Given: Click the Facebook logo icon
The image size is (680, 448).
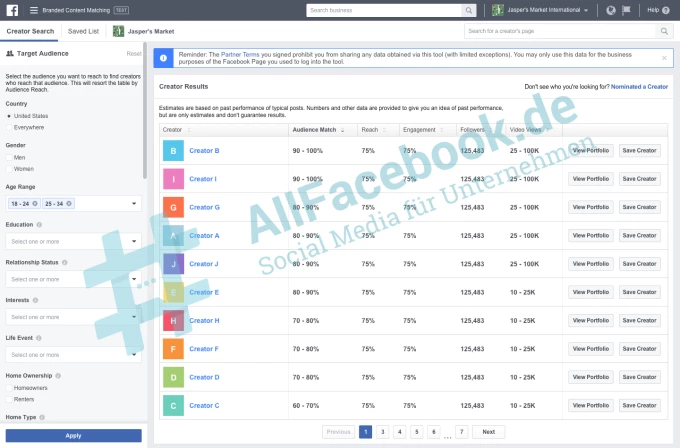Looking at the screenshot, I should 11,10.
